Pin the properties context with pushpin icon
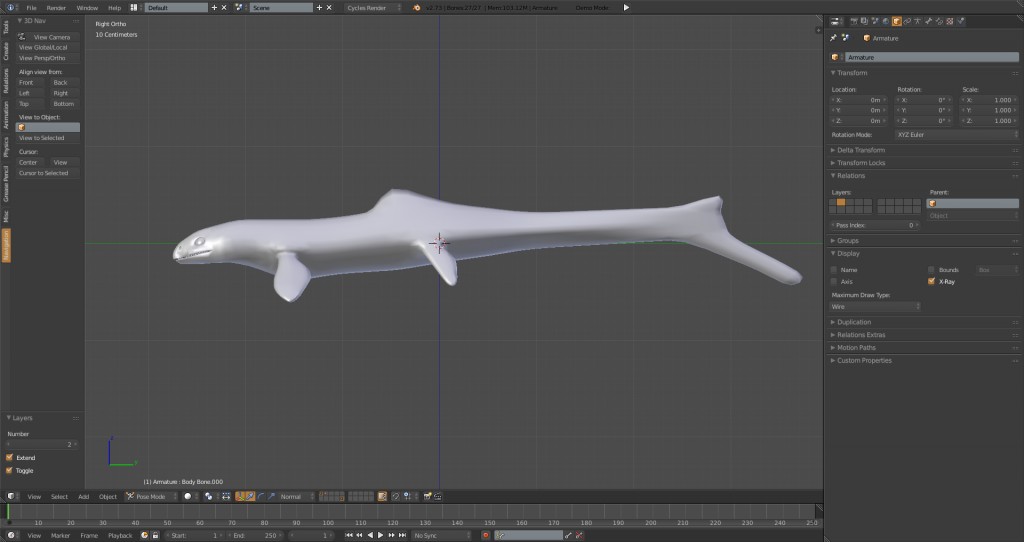The image size is (1024, 542). click(x=833, y=38)
